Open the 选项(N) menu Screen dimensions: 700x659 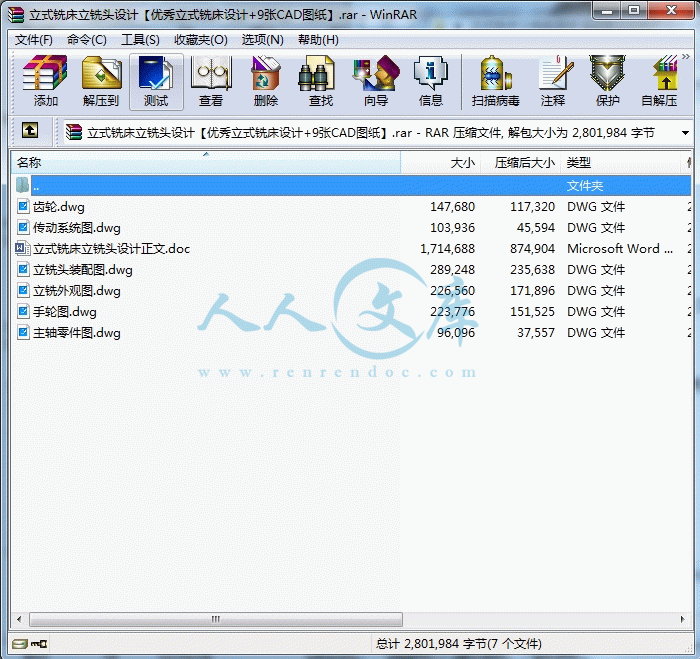pos(262,40)
